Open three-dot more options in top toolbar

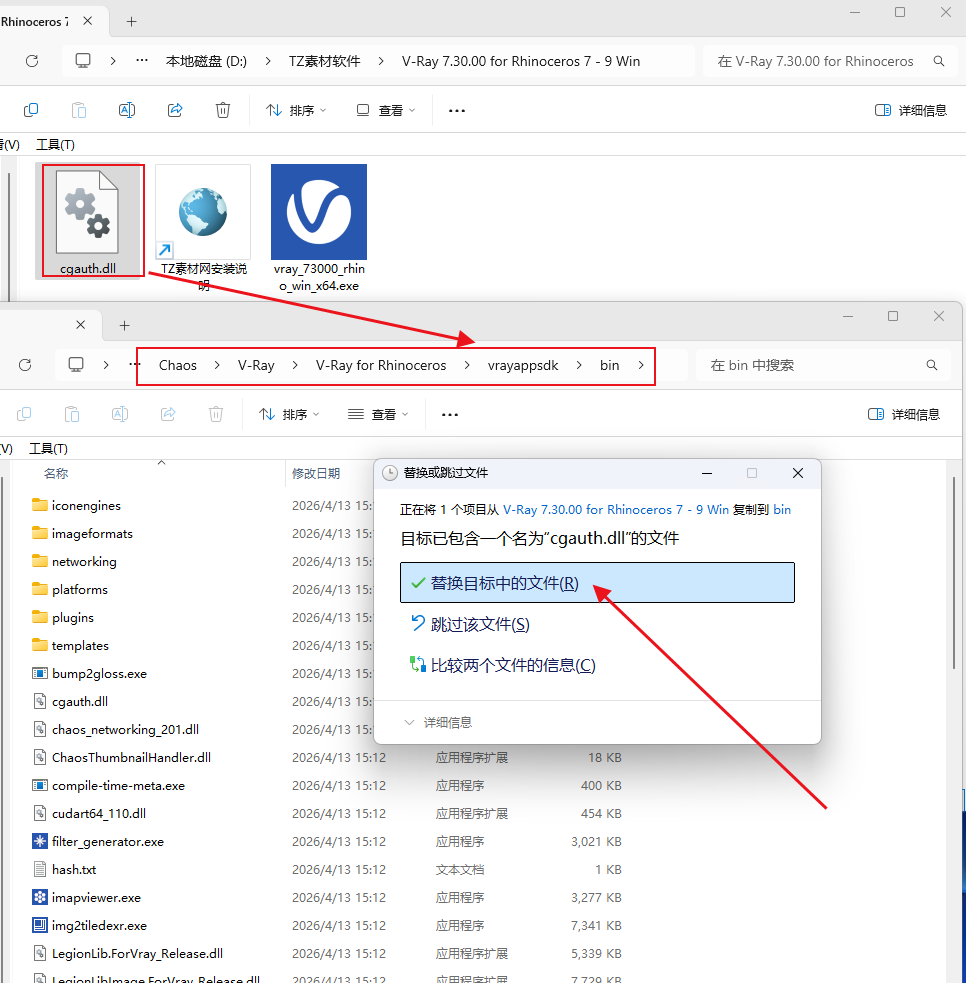pyautogui.click(x=457, y=110)
